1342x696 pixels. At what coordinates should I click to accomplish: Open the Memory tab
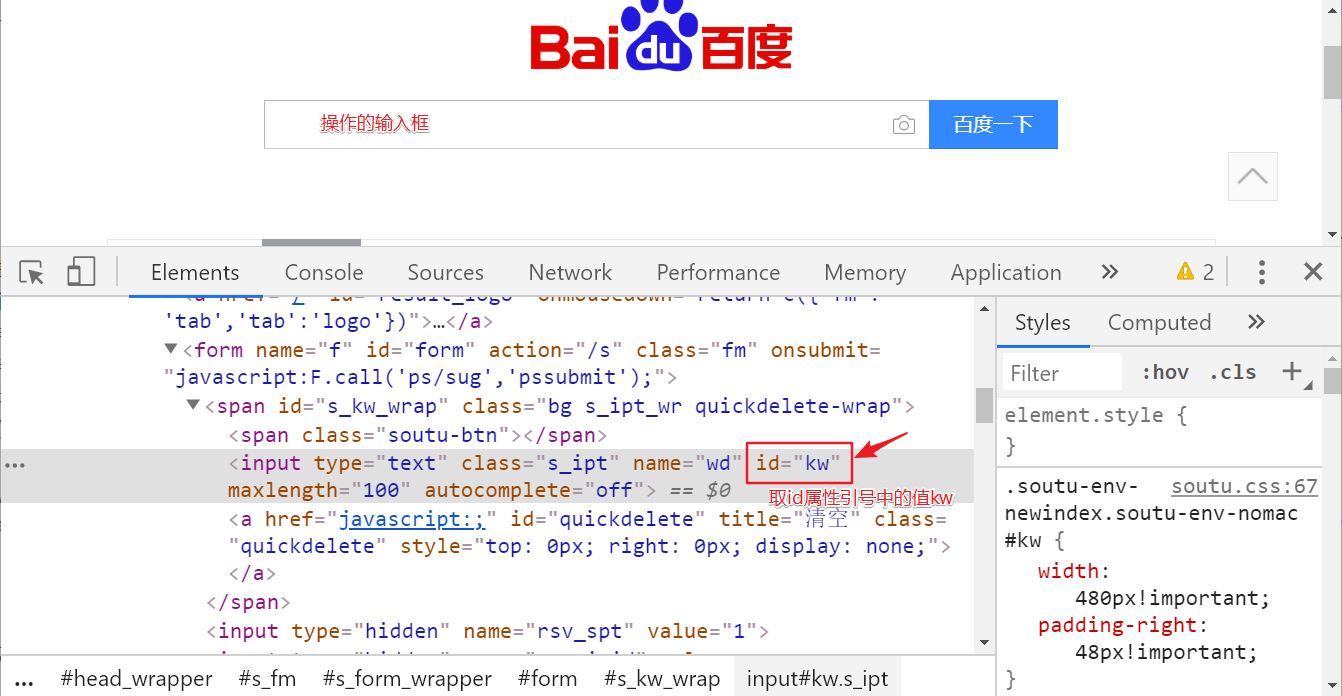coord(865,272)
